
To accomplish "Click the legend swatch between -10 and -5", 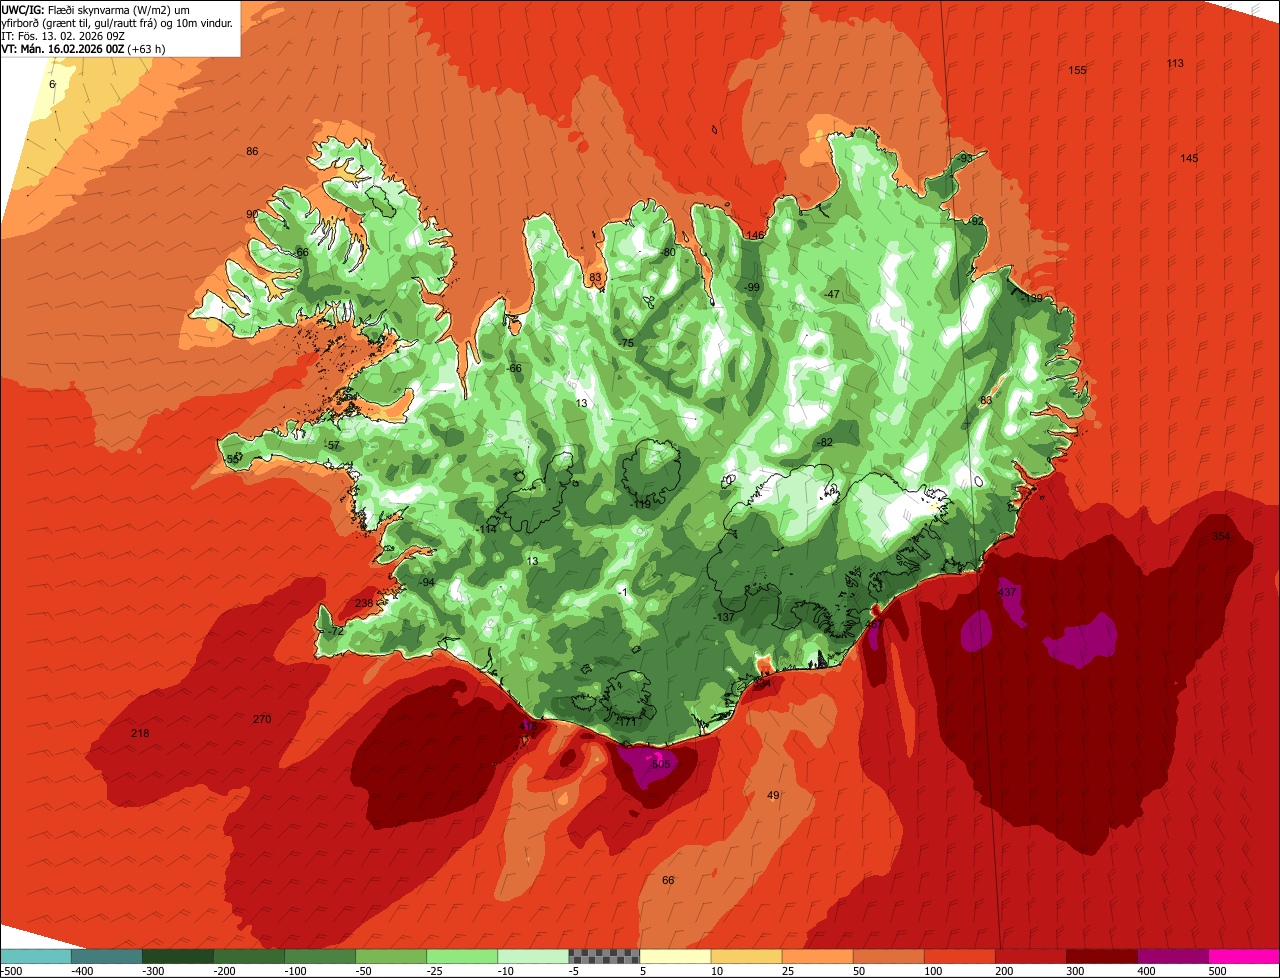I will [532, 956].
